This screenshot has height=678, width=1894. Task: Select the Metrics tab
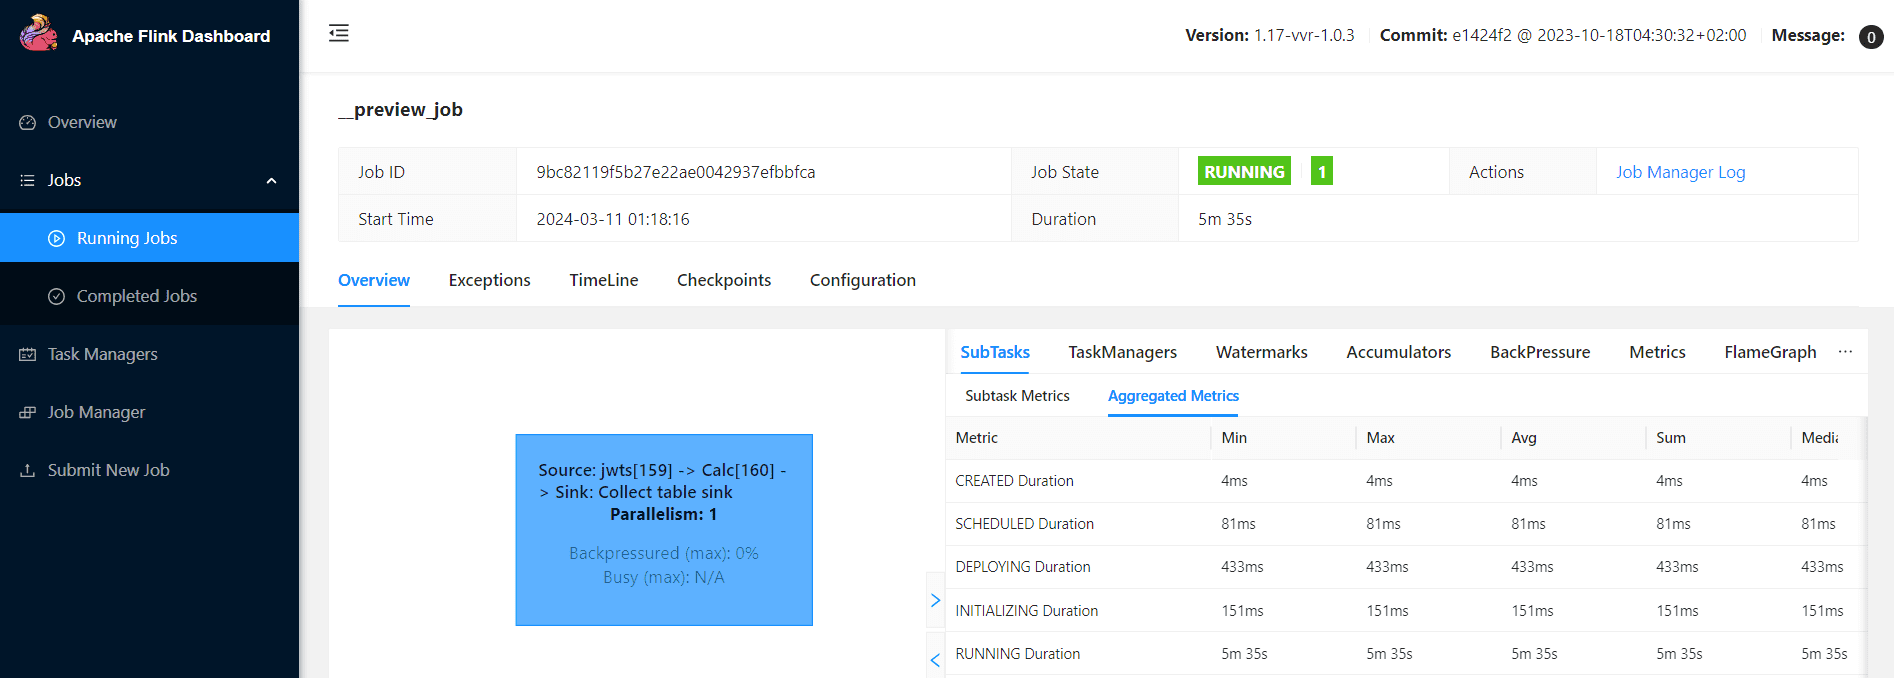tap(1657, 352)
